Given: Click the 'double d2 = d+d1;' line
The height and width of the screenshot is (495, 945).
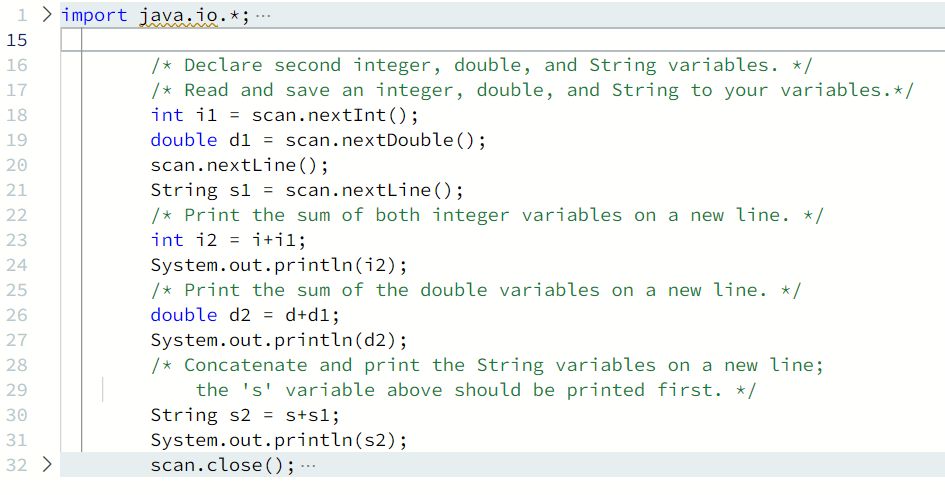Looking at the screenshot, I should [245, 315].
